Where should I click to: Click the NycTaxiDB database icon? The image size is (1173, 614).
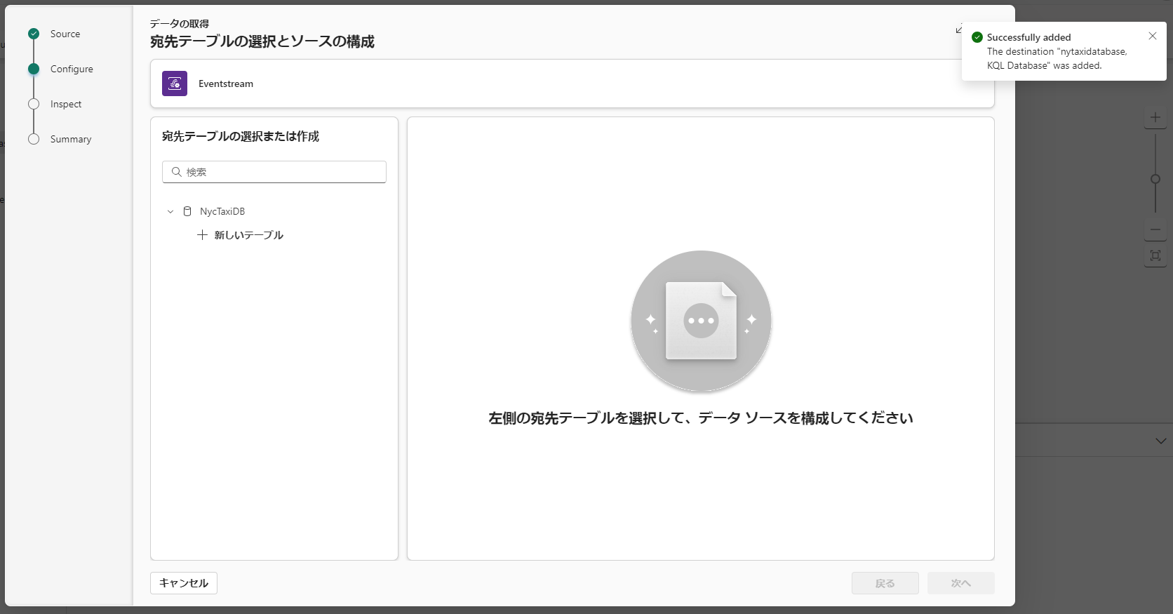[x=188, y=212]
